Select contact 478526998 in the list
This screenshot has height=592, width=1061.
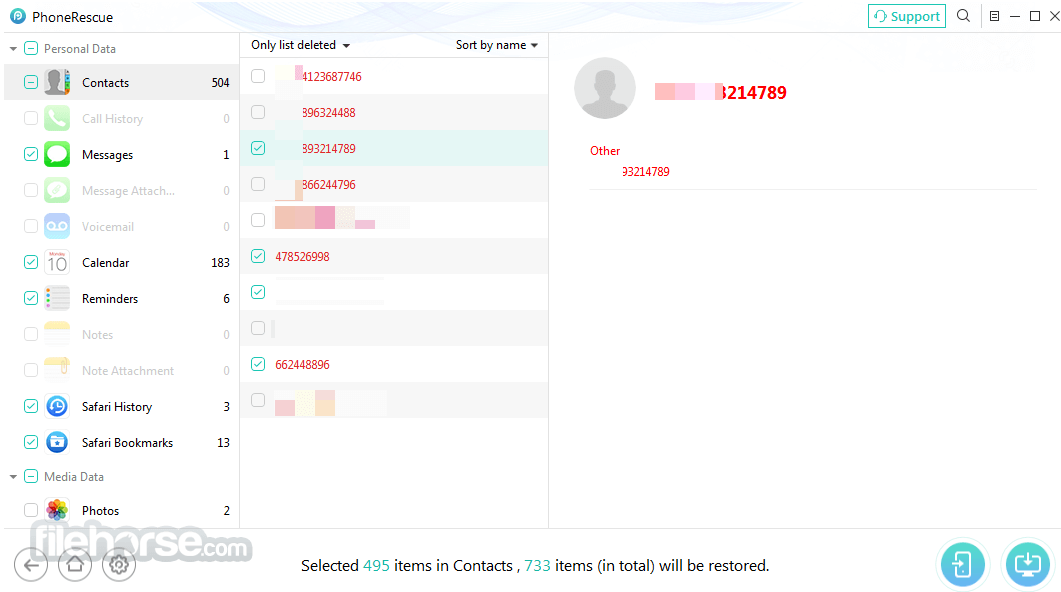(394, 256)
